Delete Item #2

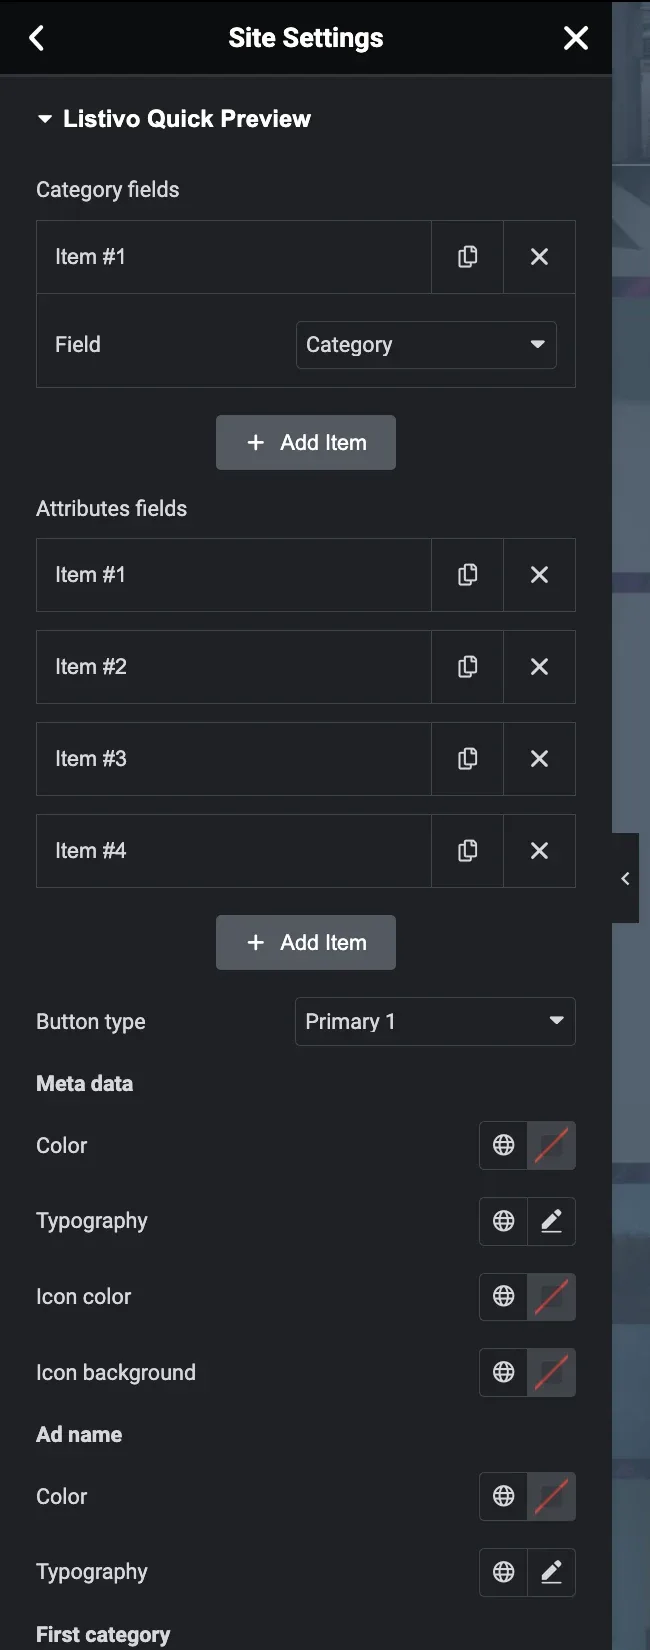pos(539,667)
